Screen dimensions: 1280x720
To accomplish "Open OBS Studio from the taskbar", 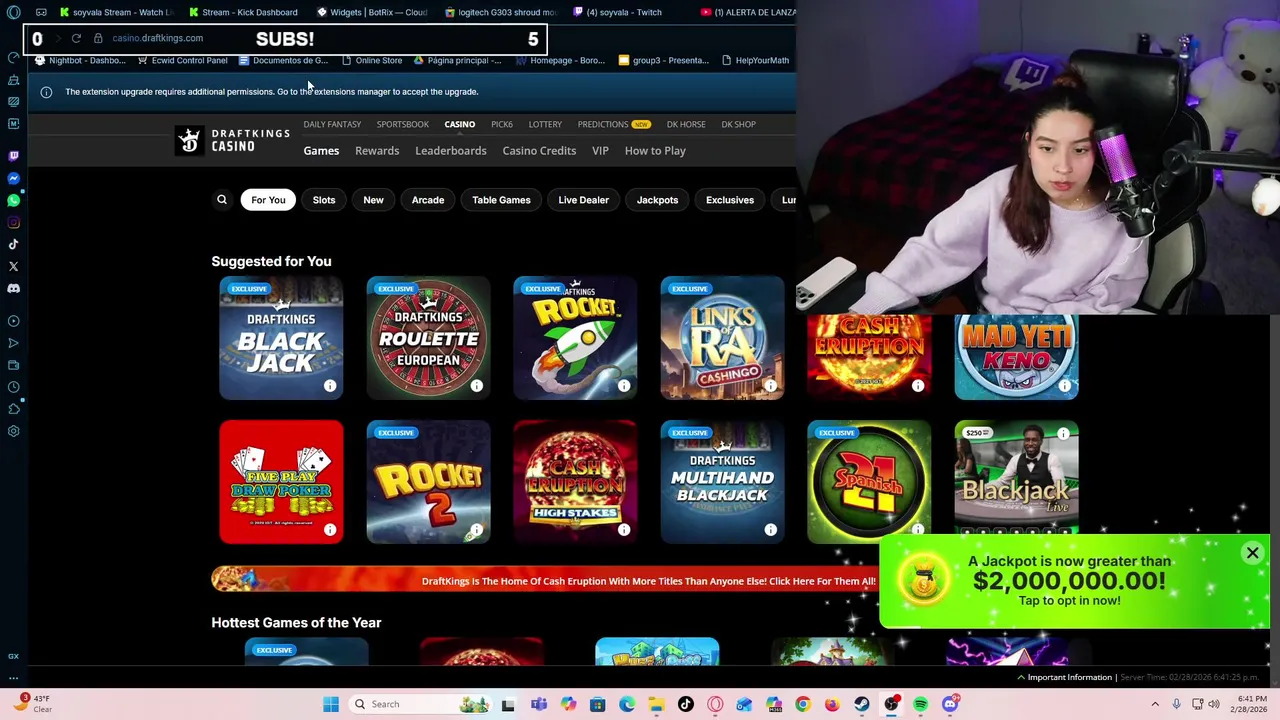I will point(891,704).
